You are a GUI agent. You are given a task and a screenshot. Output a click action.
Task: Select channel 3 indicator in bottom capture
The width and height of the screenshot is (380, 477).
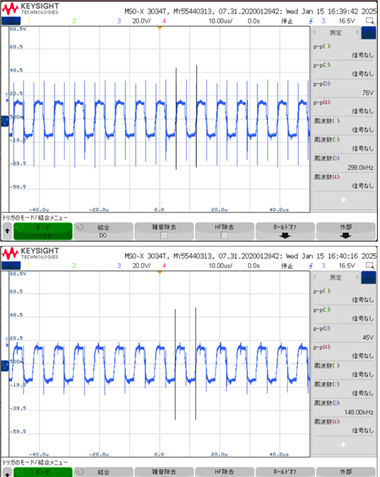tap(119, 266)
